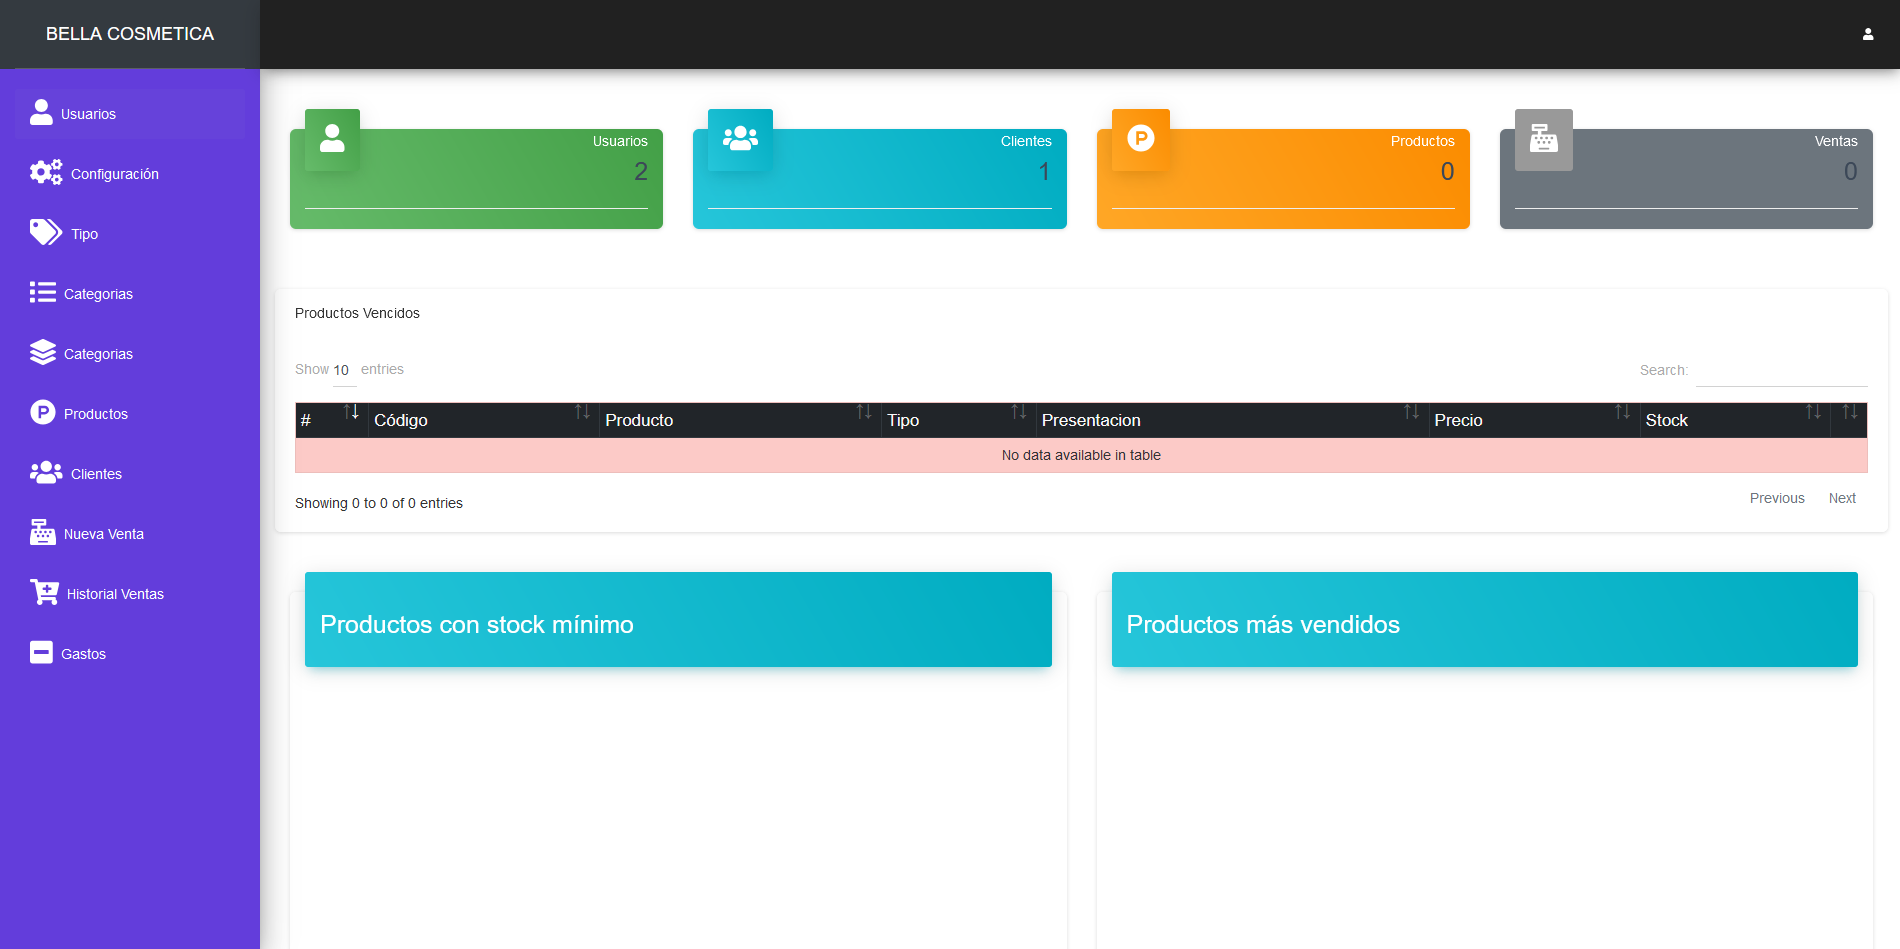Click the Gastos minus-square icon
1900x949 pixels.
click(41, 652)
